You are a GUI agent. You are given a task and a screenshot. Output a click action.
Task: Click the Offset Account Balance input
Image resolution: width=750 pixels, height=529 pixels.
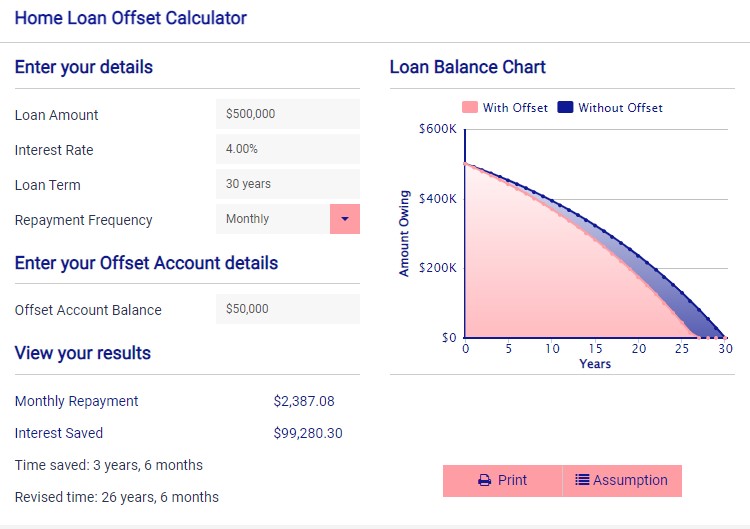(287, 309)
